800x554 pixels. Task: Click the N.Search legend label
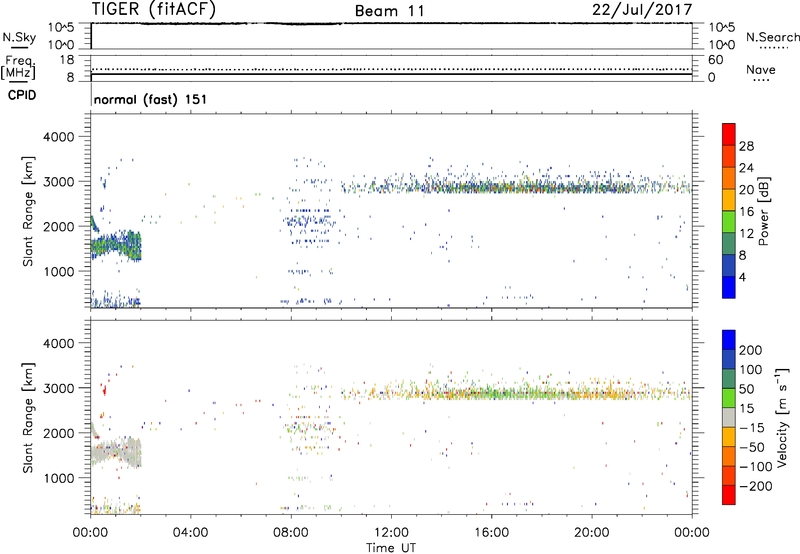(772, 37)
